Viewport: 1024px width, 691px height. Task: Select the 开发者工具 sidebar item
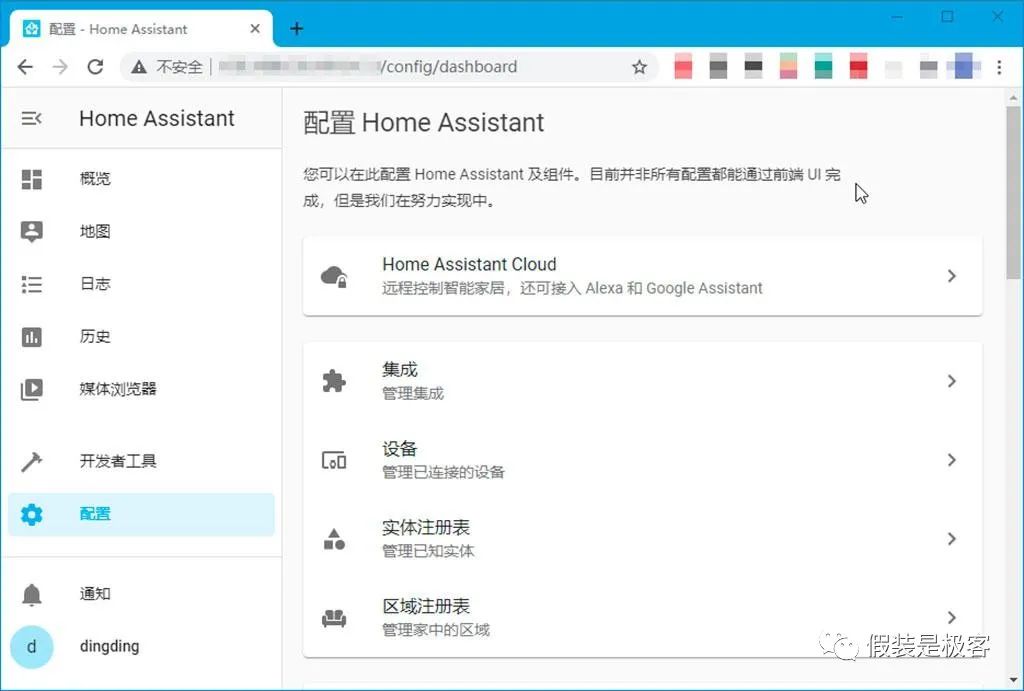141,461
